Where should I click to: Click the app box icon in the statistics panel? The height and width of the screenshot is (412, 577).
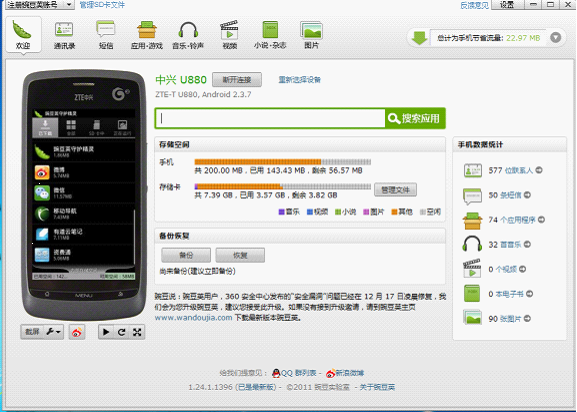pos(472,220)
